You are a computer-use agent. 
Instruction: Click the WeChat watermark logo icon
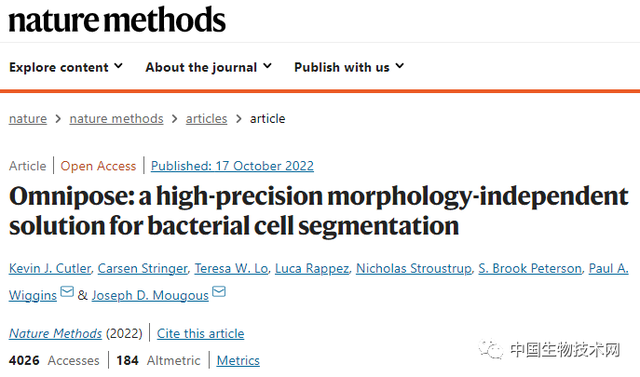[491, 350]
